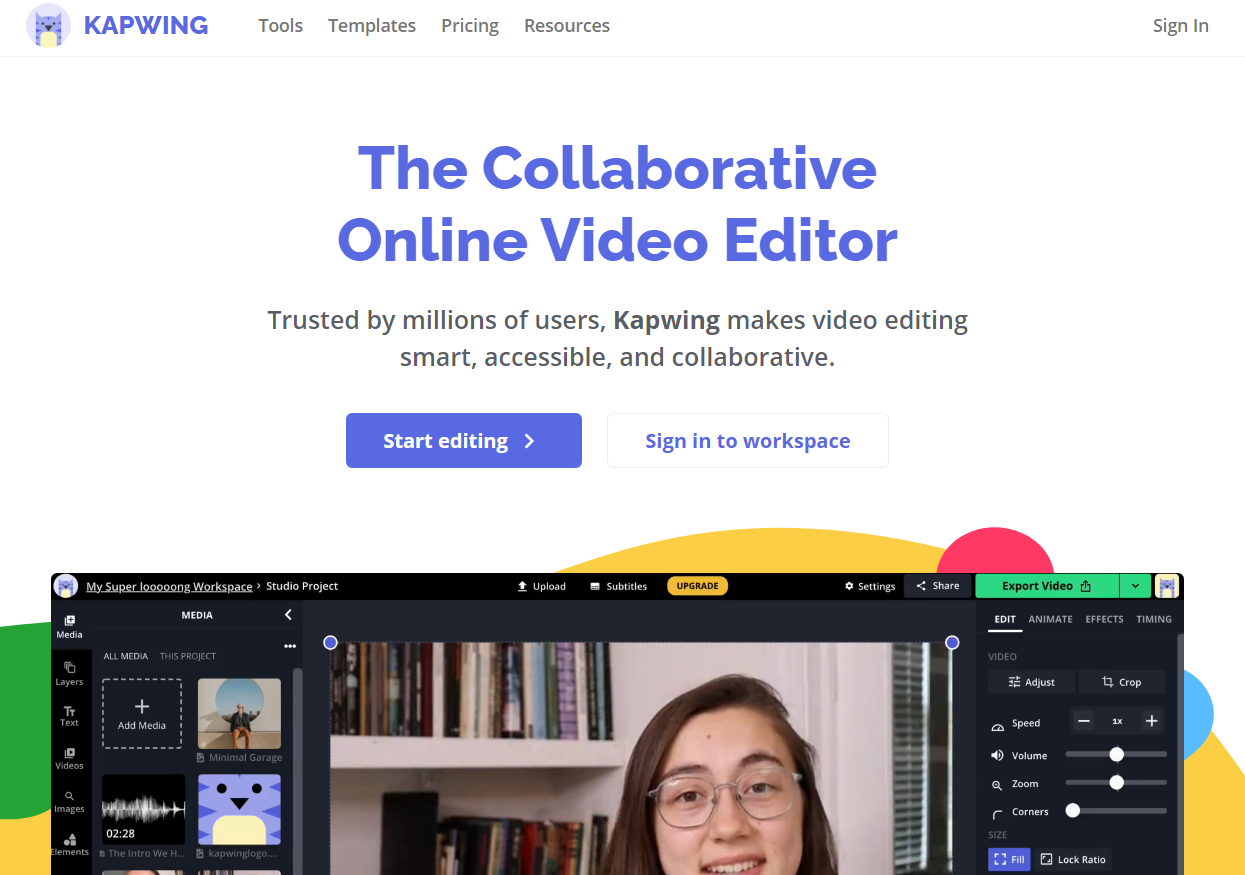Open the Elements sidebar panel

70,845
